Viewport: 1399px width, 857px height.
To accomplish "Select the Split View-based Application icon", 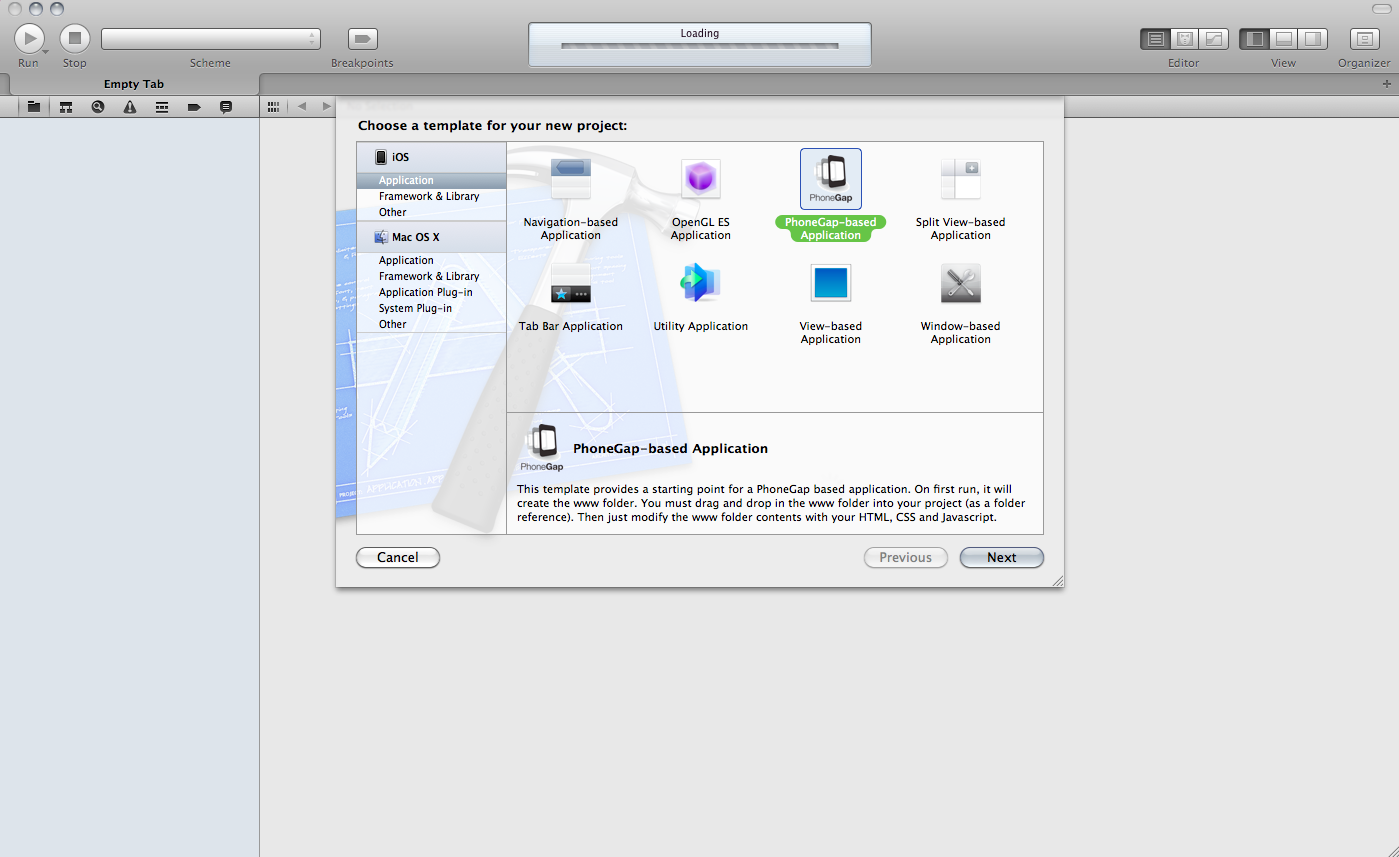I will tap(960, 180).
